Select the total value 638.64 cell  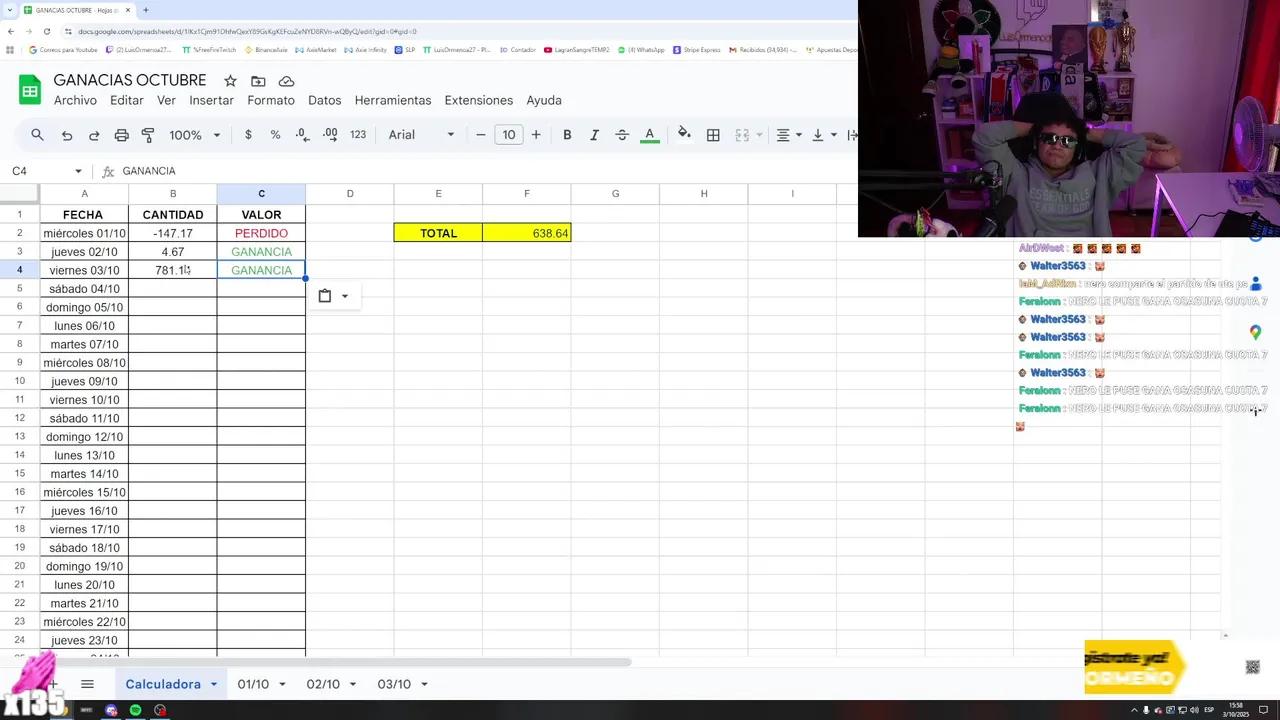click(527, 233)
